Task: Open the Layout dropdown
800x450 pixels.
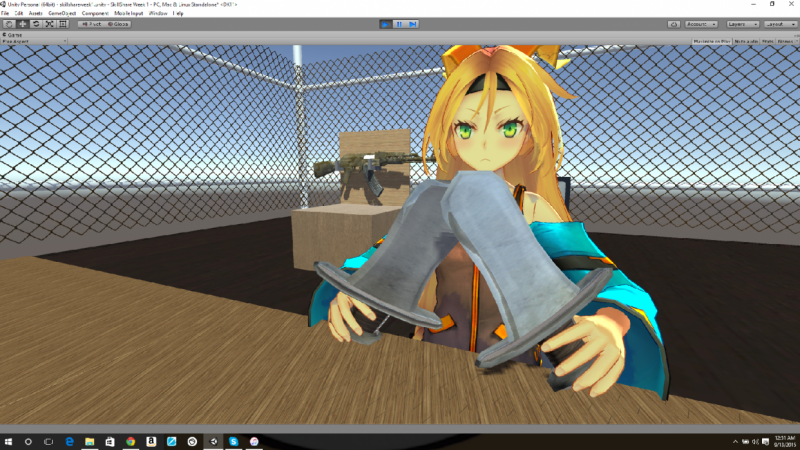Action: [781, 24]
